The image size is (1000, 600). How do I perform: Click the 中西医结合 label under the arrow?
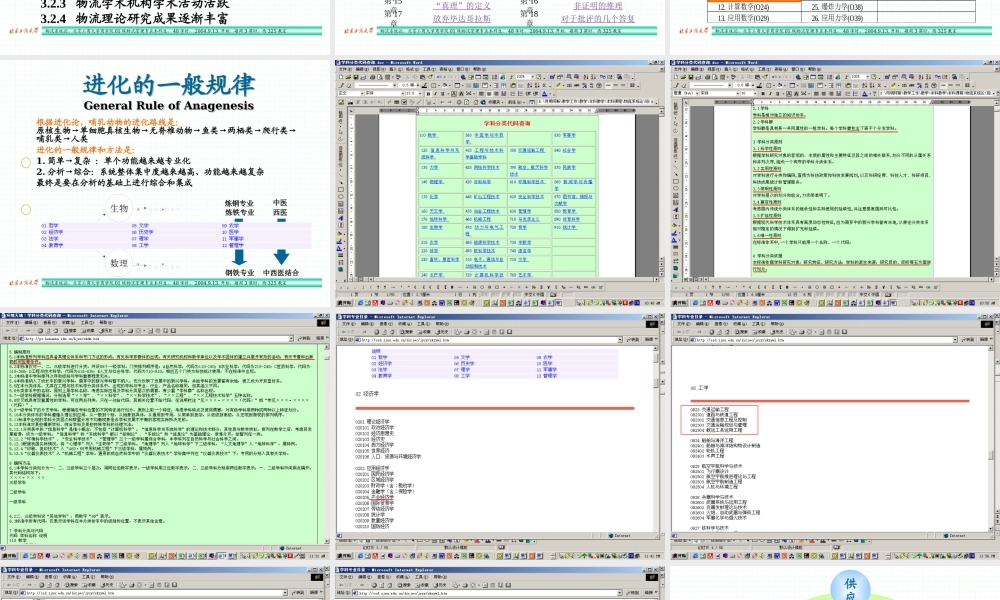tap(281, 272)
